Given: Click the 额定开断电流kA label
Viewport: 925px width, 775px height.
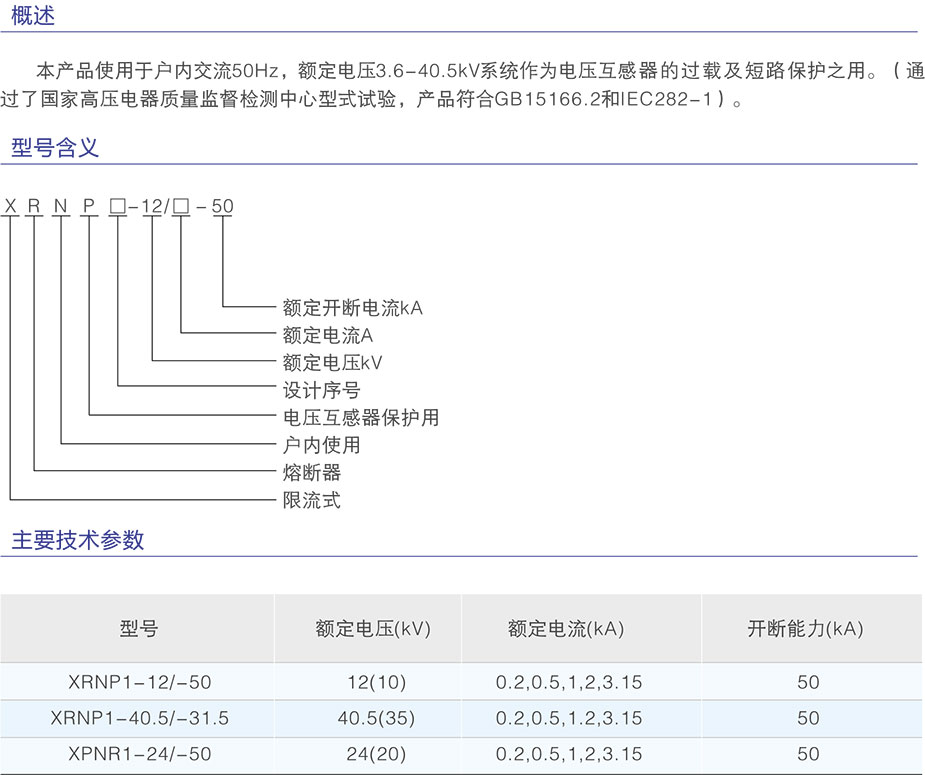Looking at the screenshot, I should (353, 308).
